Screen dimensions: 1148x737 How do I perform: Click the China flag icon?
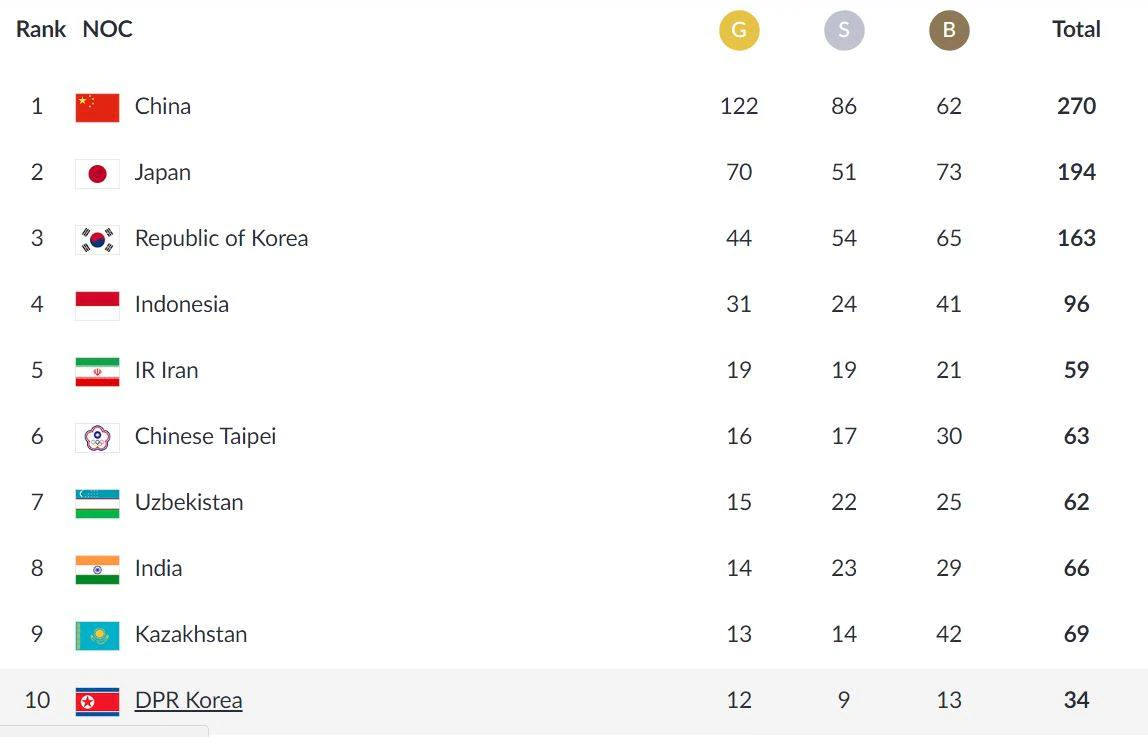pyautogui.click(x=97, y=108)
